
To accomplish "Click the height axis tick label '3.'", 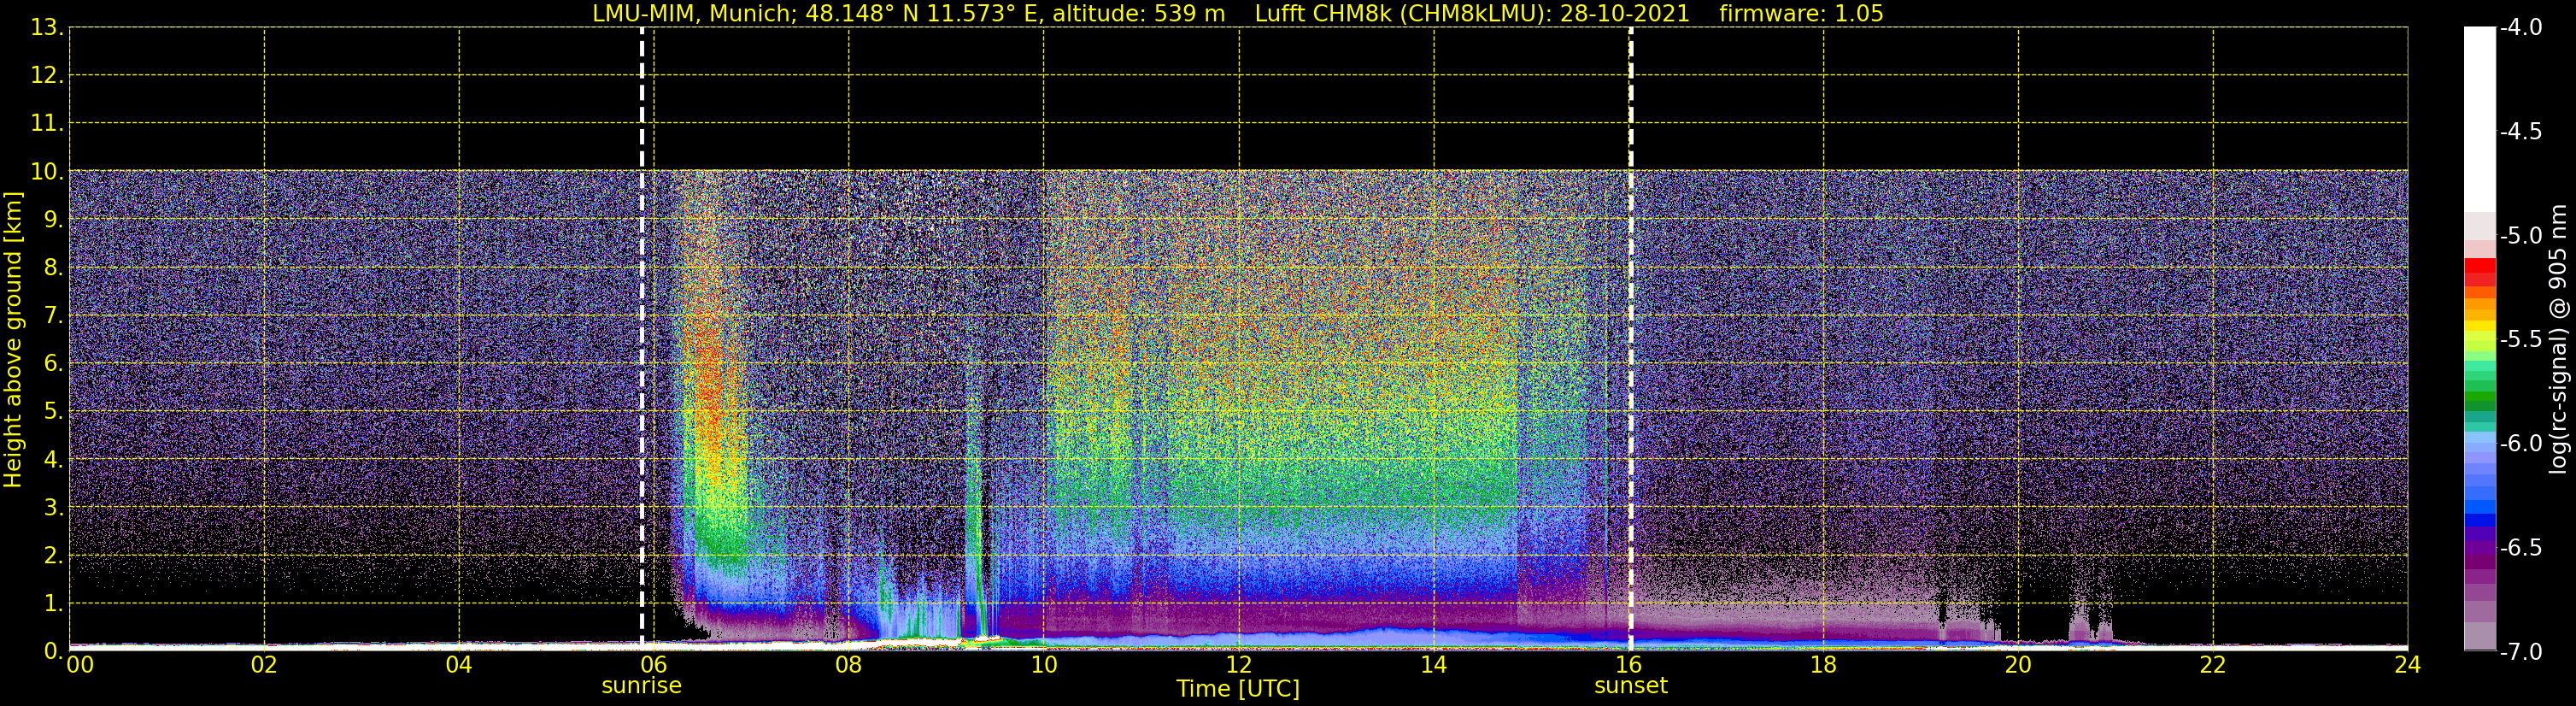I will pos(53,507).
